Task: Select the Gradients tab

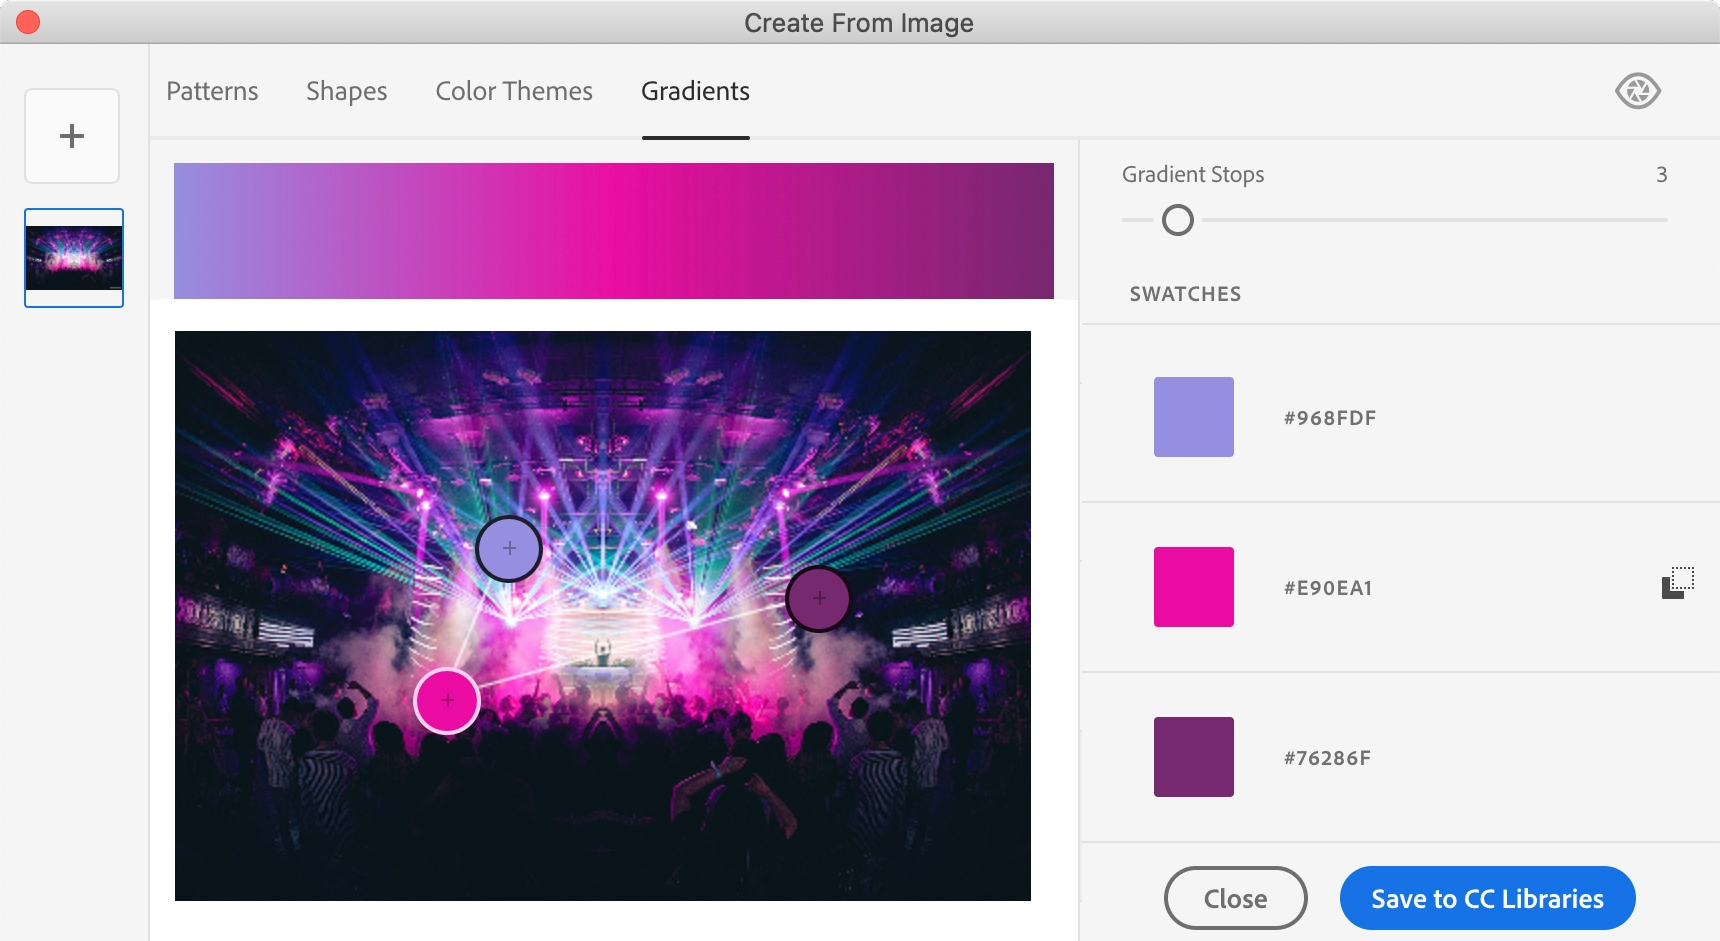Action: pyautogui.click(x=695, y=91)
